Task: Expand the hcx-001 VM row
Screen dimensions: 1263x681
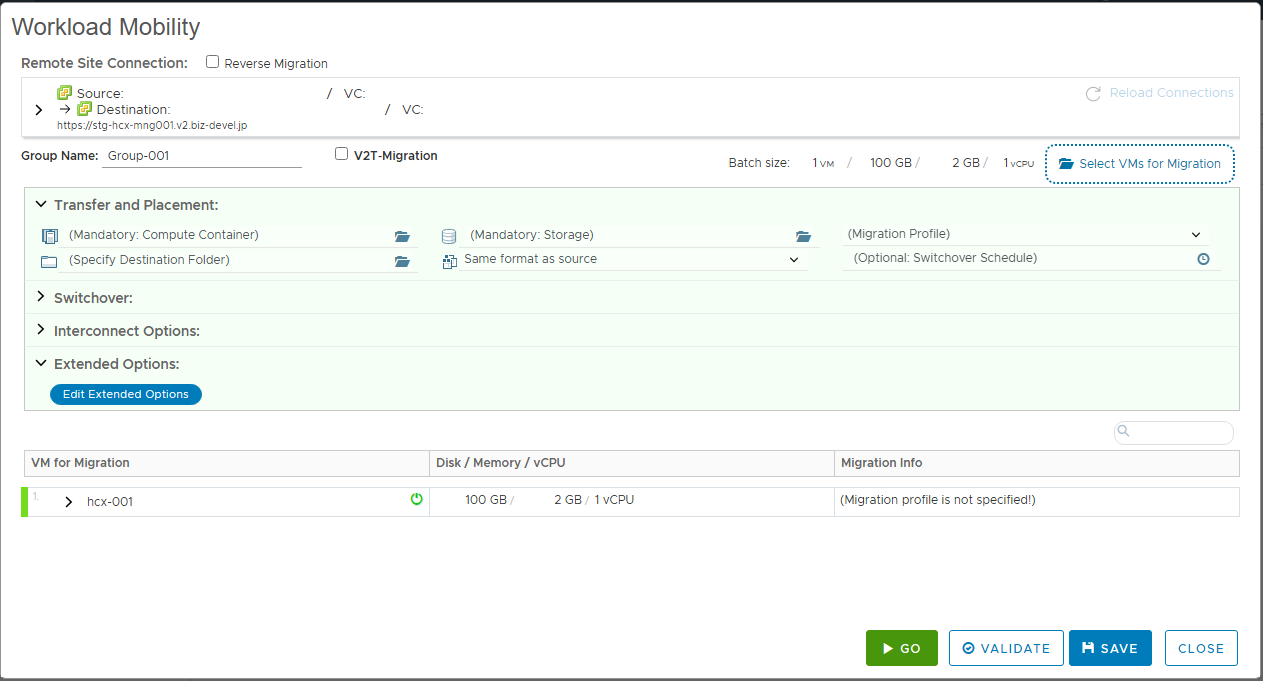Action: [68, 502]
